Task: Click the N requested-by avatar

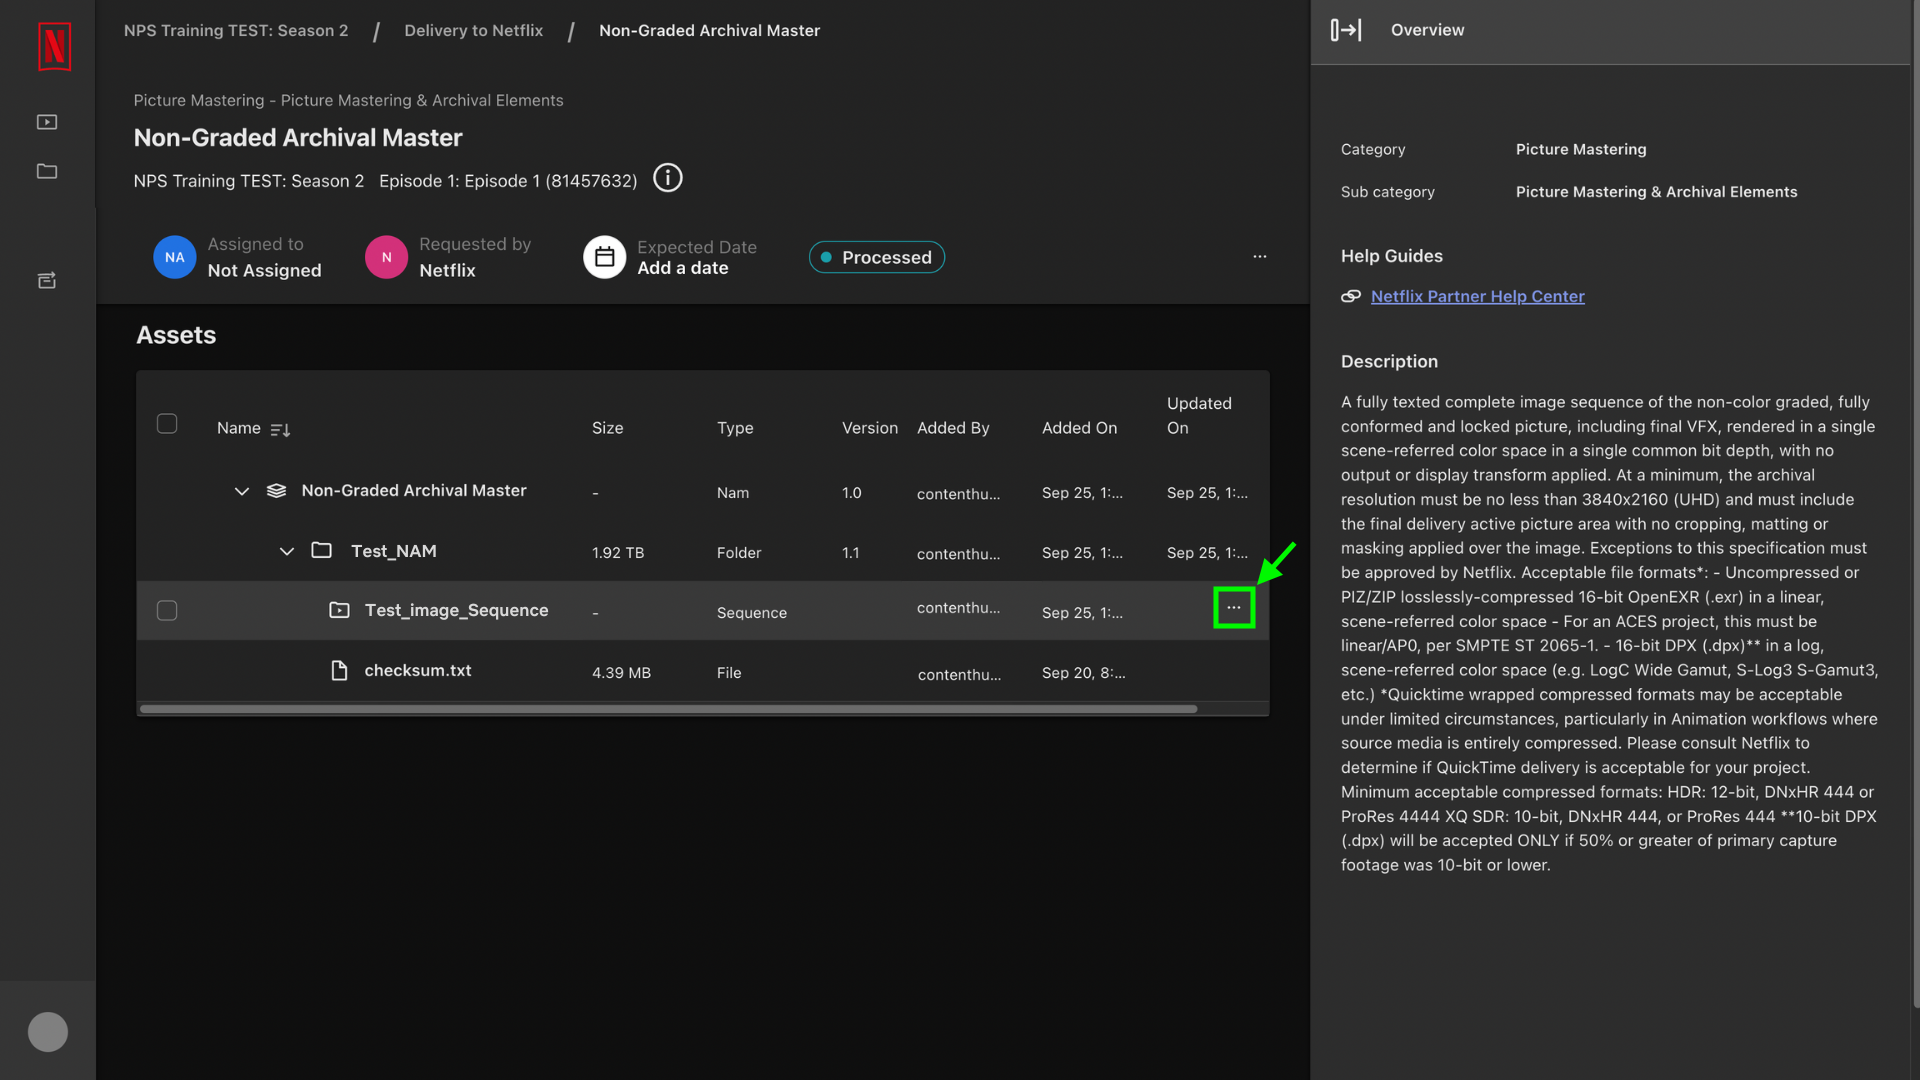Action: pyautogui.click(x=386, y=257)
